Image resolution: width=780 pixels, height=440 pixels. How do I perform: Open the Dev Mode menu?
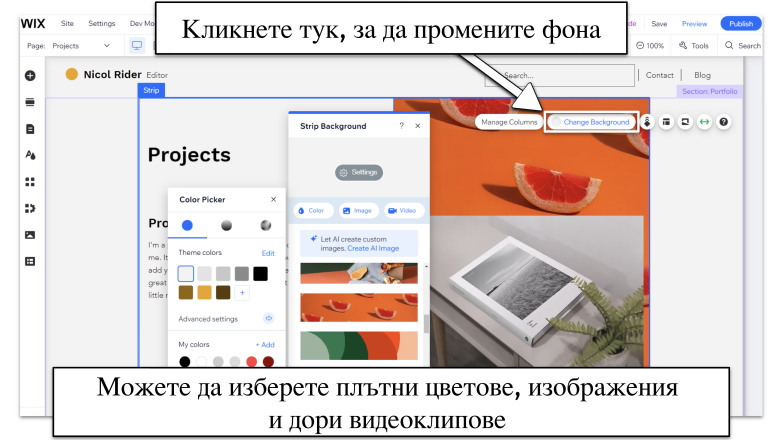pos(142,23)
